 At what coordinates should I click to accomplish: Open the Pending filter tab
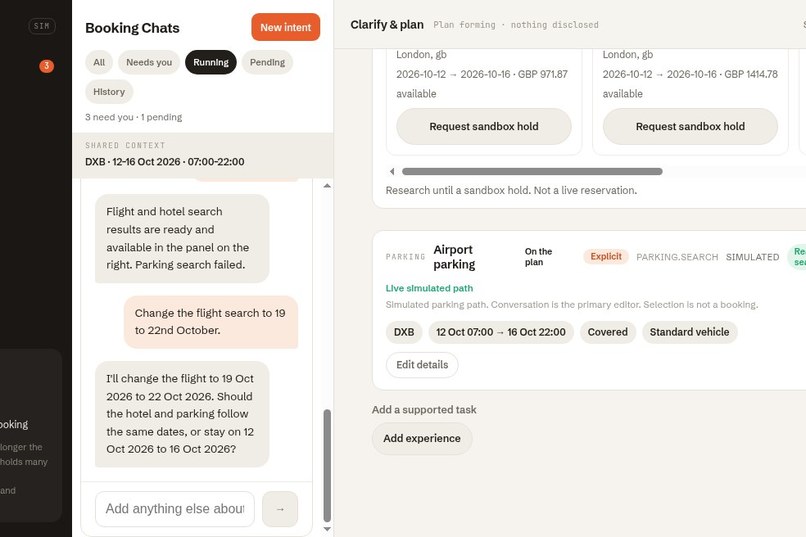[x=267, y=62]
